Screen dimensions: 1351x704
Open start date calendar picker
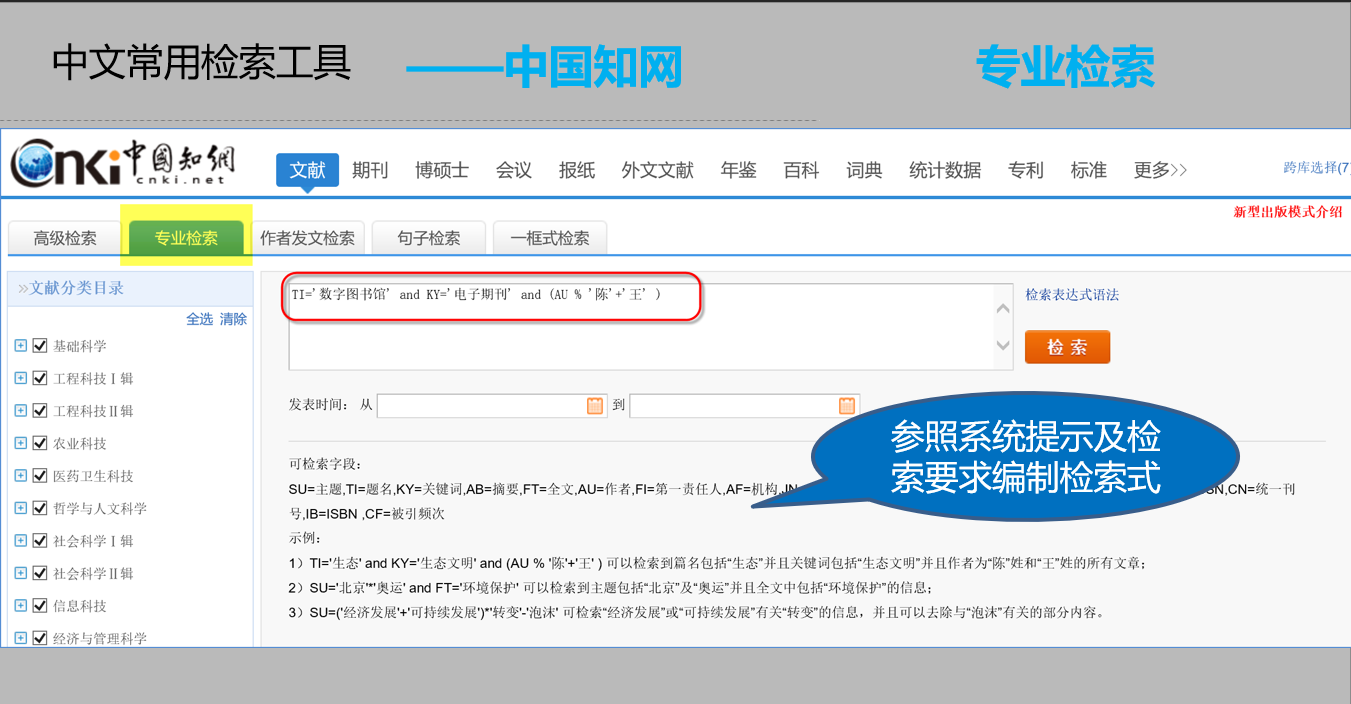[595, 405]
